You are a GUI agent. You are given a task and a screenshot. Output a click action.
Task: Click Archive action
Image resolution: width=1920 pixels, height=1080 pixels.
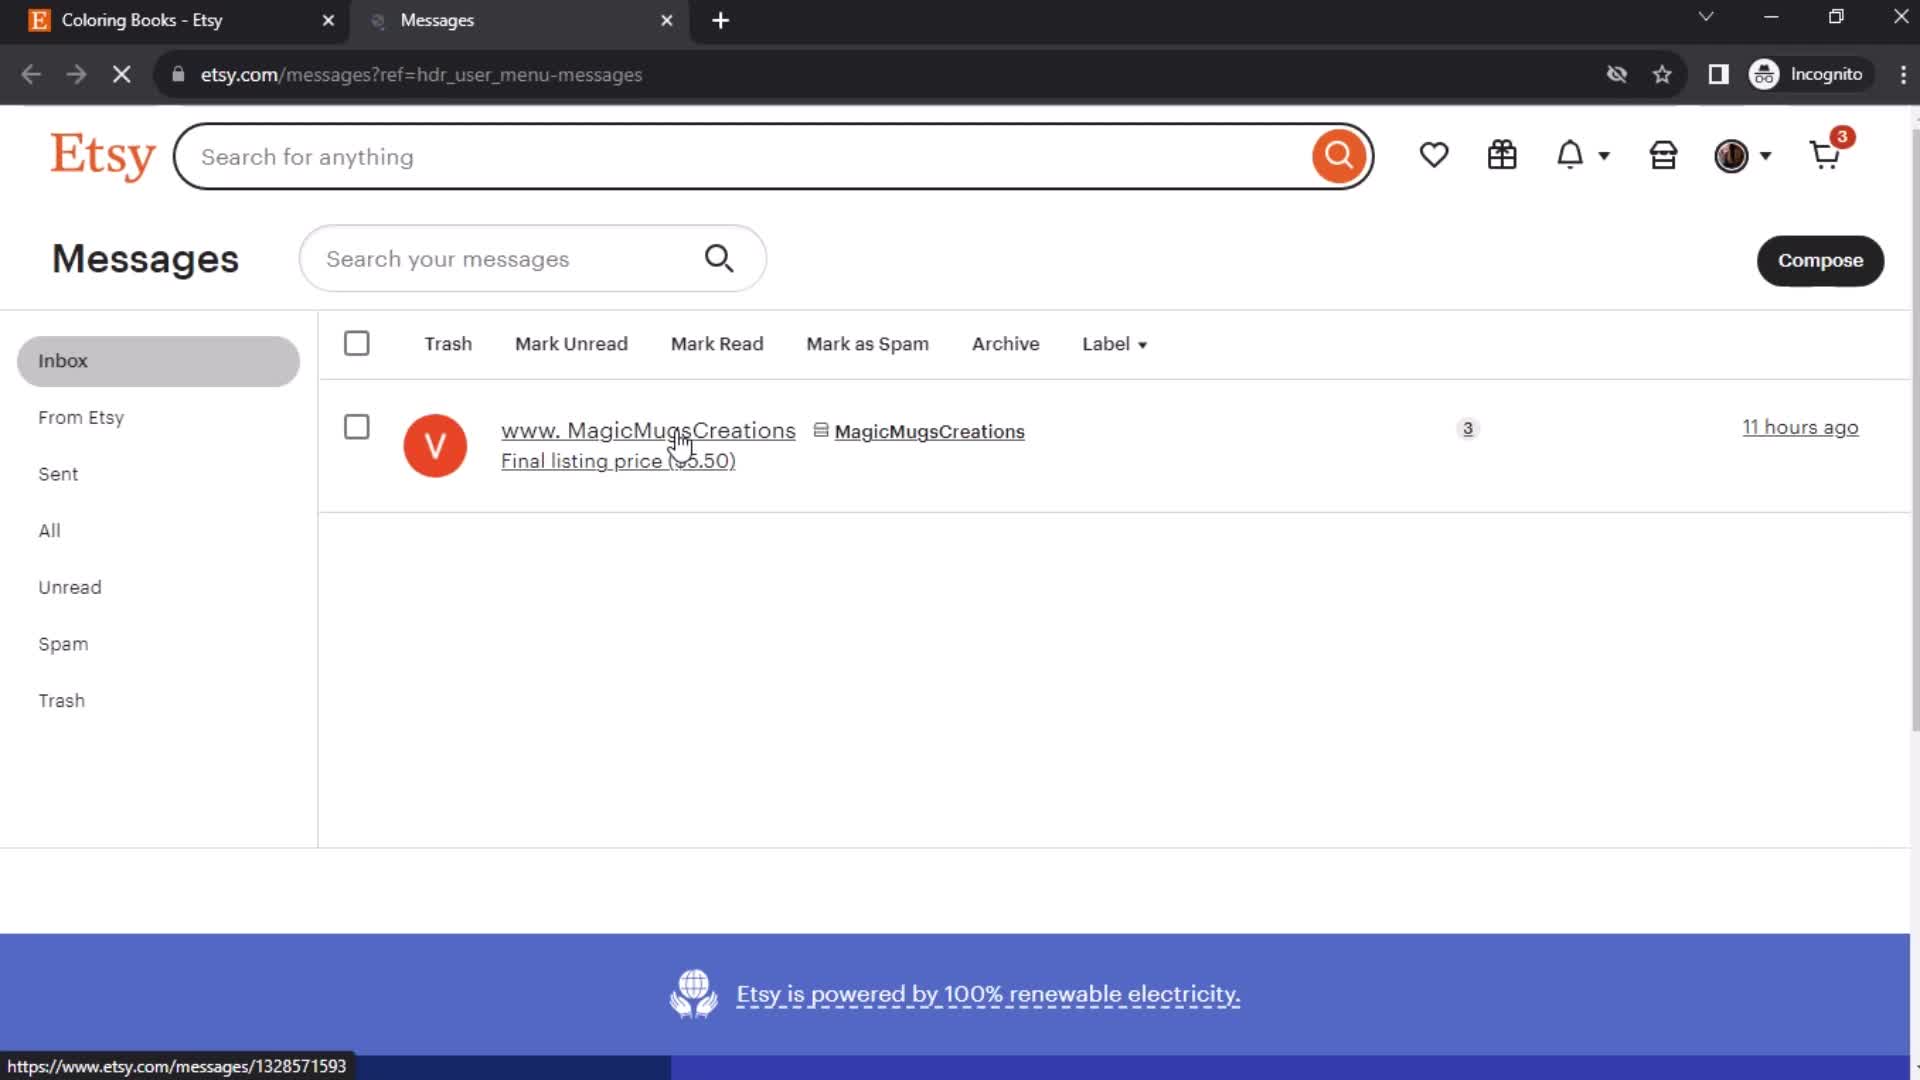[x=1005, y=344]
